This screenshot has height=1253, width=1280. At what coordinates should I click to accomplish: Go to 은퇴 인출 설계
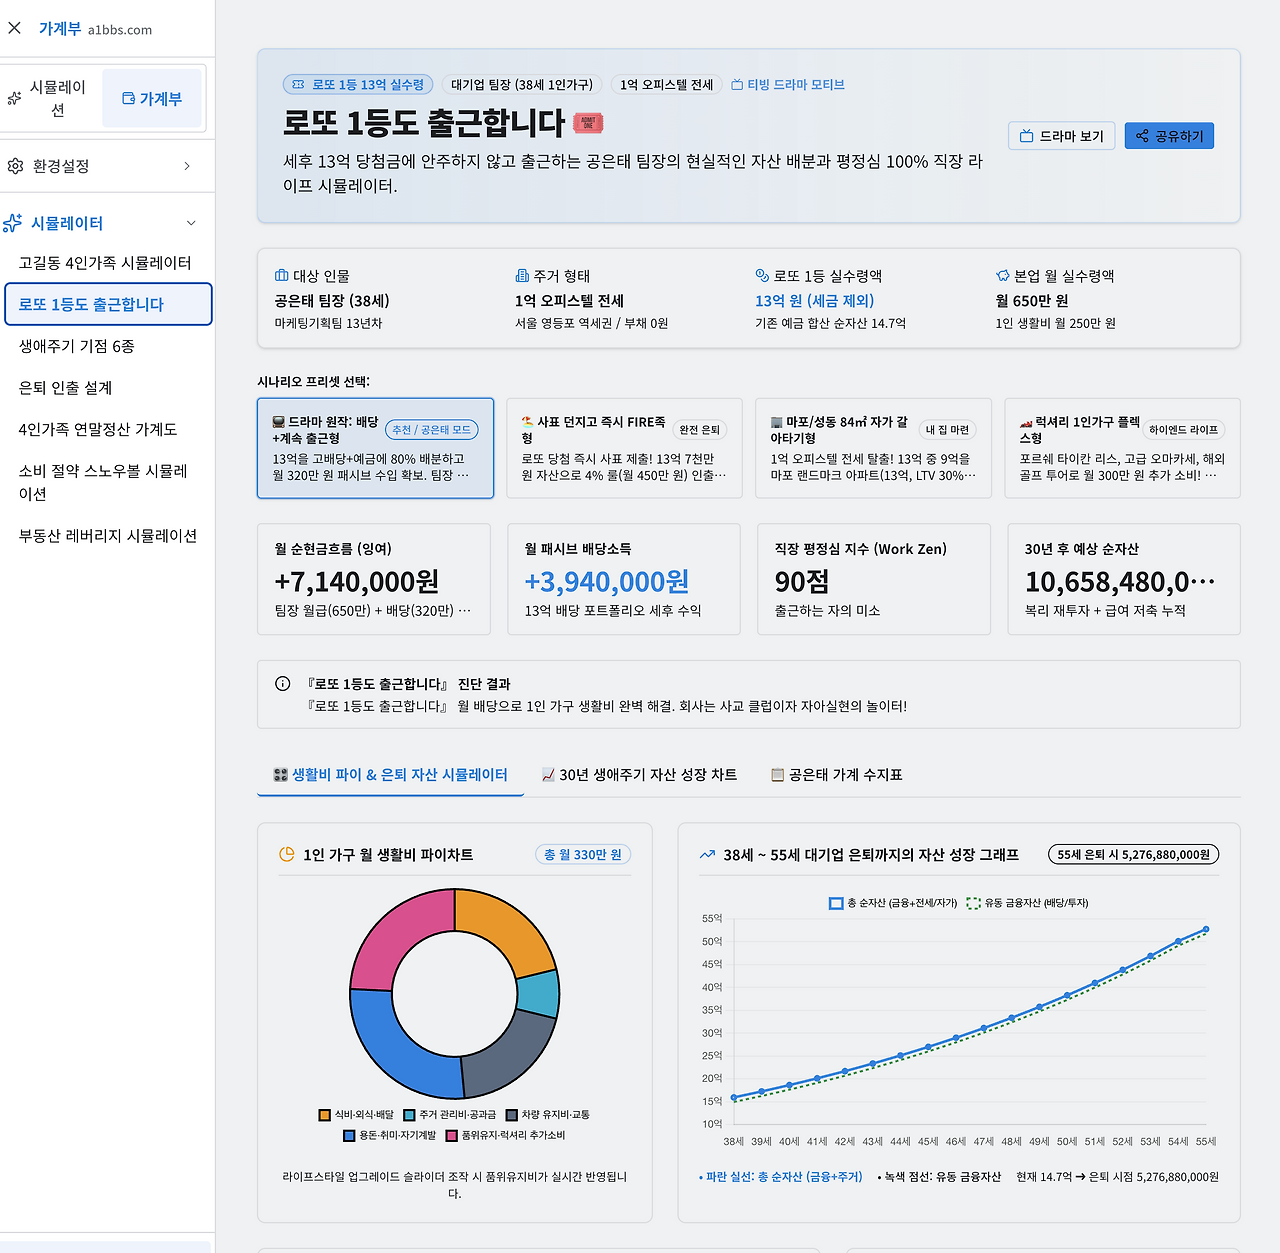coord(107,388)
